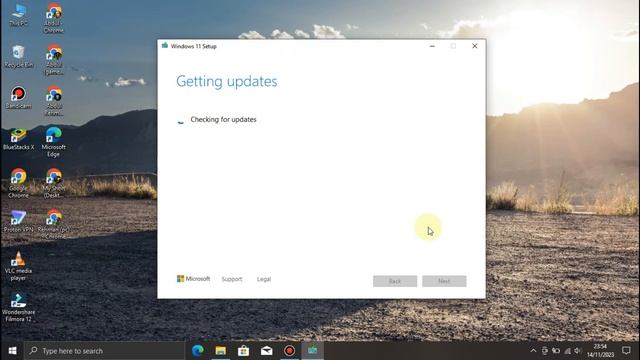This screenshot has height=360, width=640.
Task: Open Edge from the taskbar
Action: (x=198, y=351)
